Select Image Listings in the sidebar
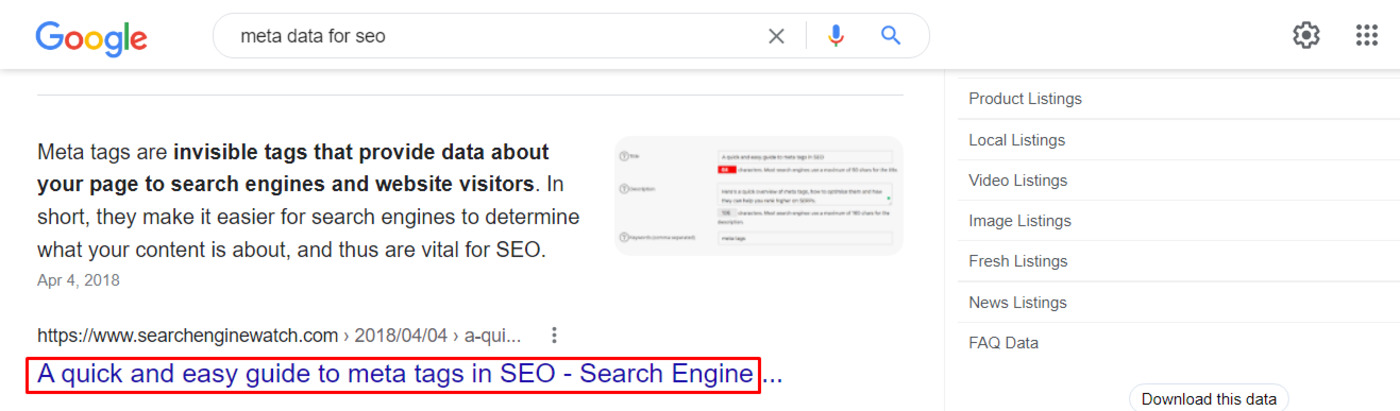The width and height of the screenshot is (1400, 411). point(1019,221)
